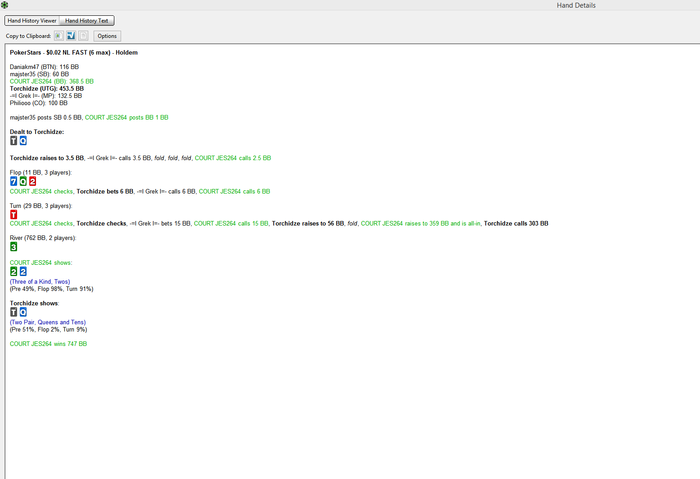Click '(Two Pair, Queens and Tens)' text
The image size is (700, 479).
coord(48,322)
